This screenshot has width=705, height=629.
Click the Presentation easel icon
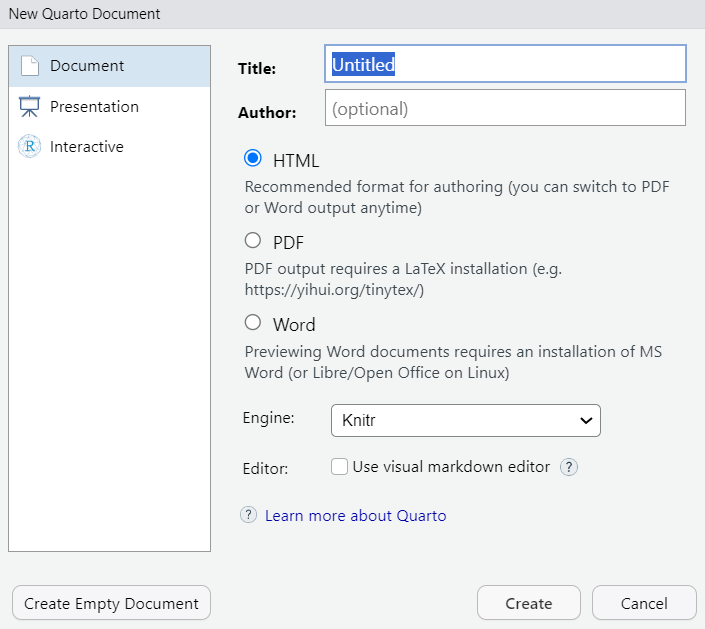pyautogui.click(x=30, y=107)
